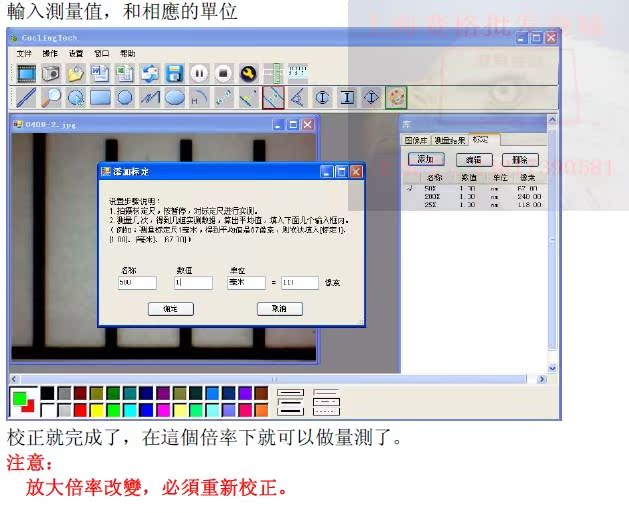Select the rectangle with I tool

[x=347, y=97]
